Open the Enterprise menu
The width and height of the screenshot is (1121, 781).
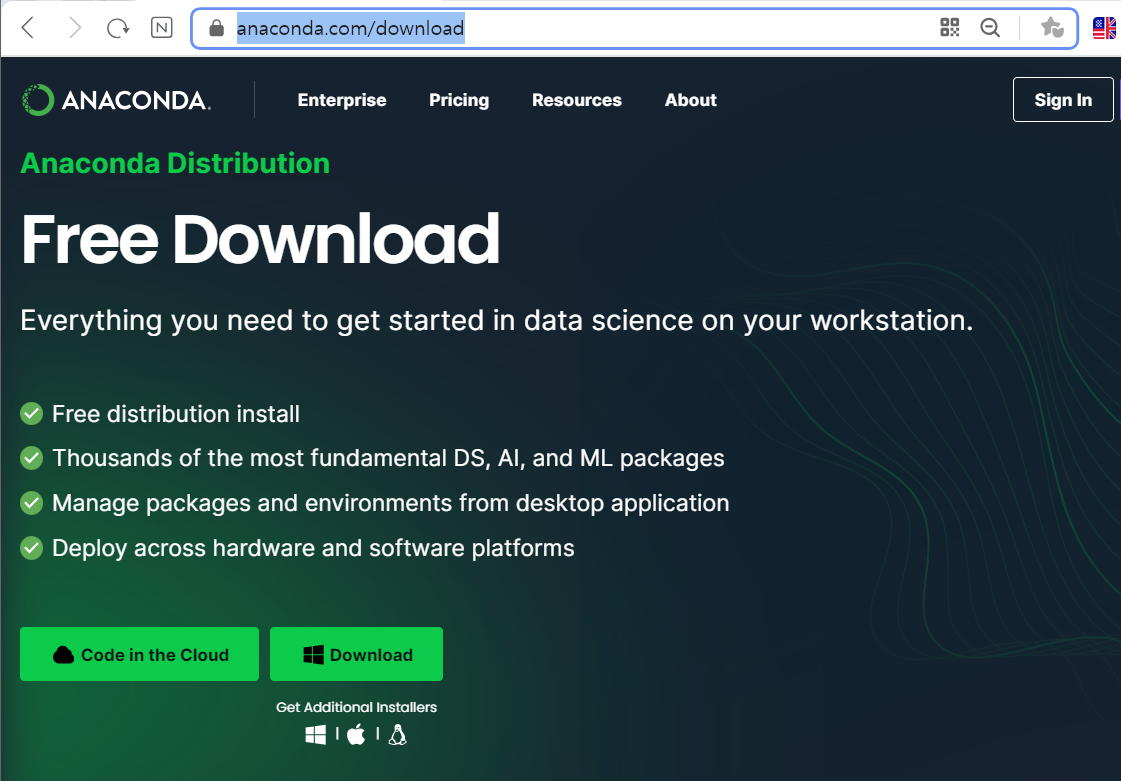(x=342, y=100)
